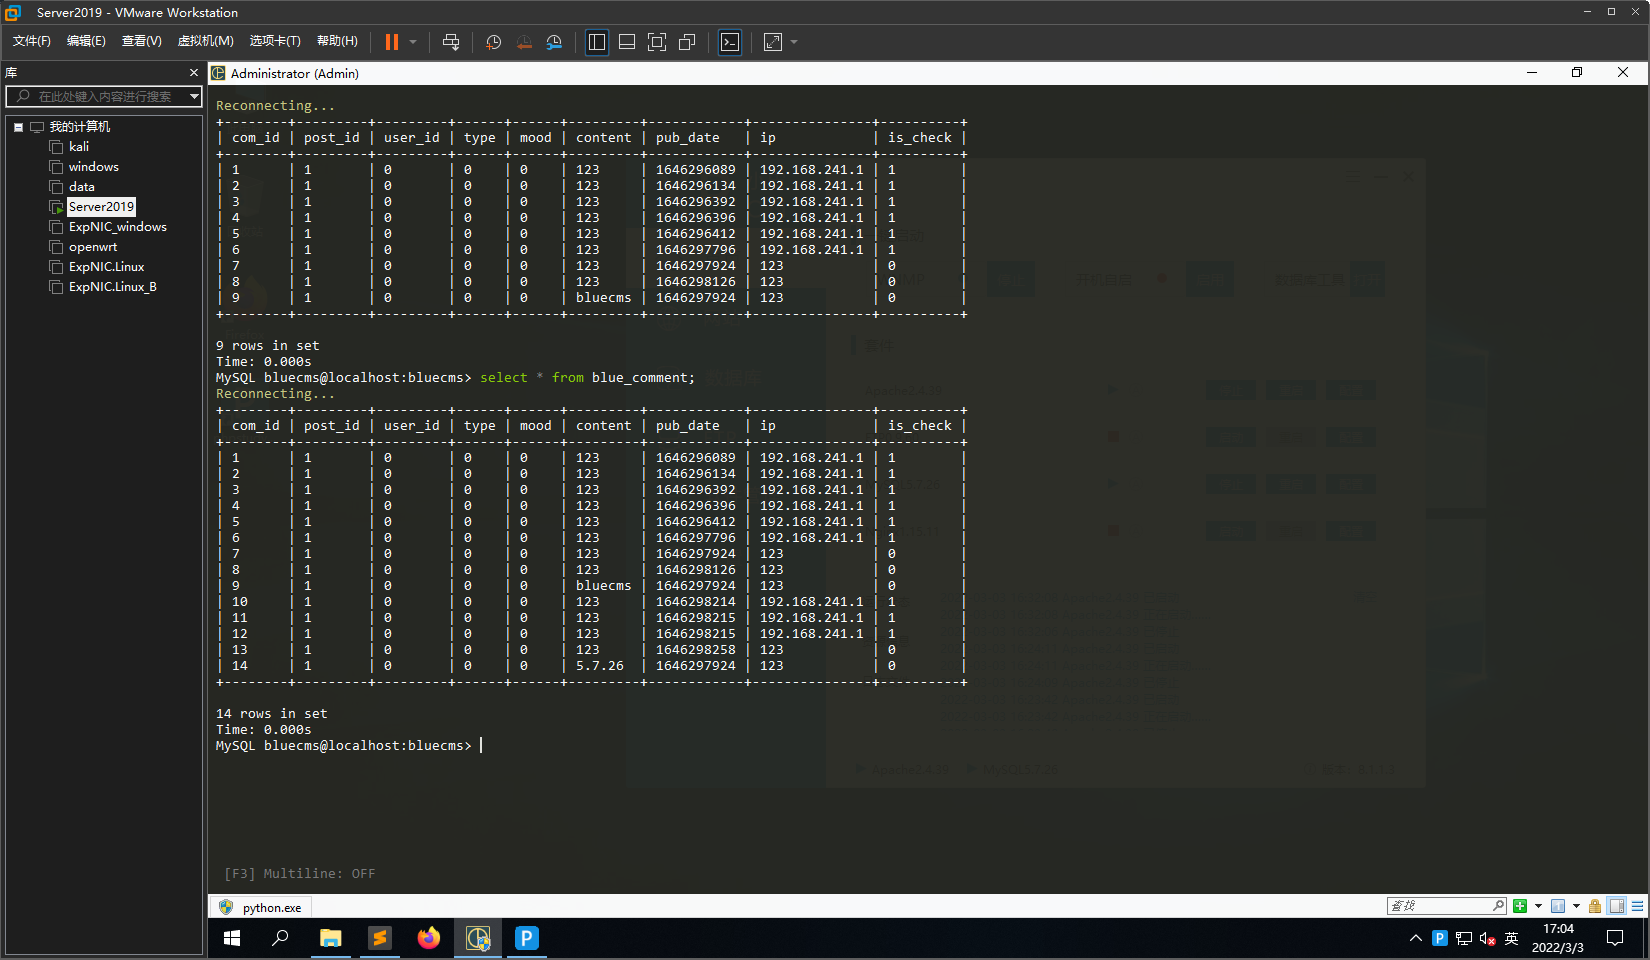This screenshot has width=1650, height=960.
Task: Revert to the previous snapshot
Action: pyautogui.click(x=523, y=42)
